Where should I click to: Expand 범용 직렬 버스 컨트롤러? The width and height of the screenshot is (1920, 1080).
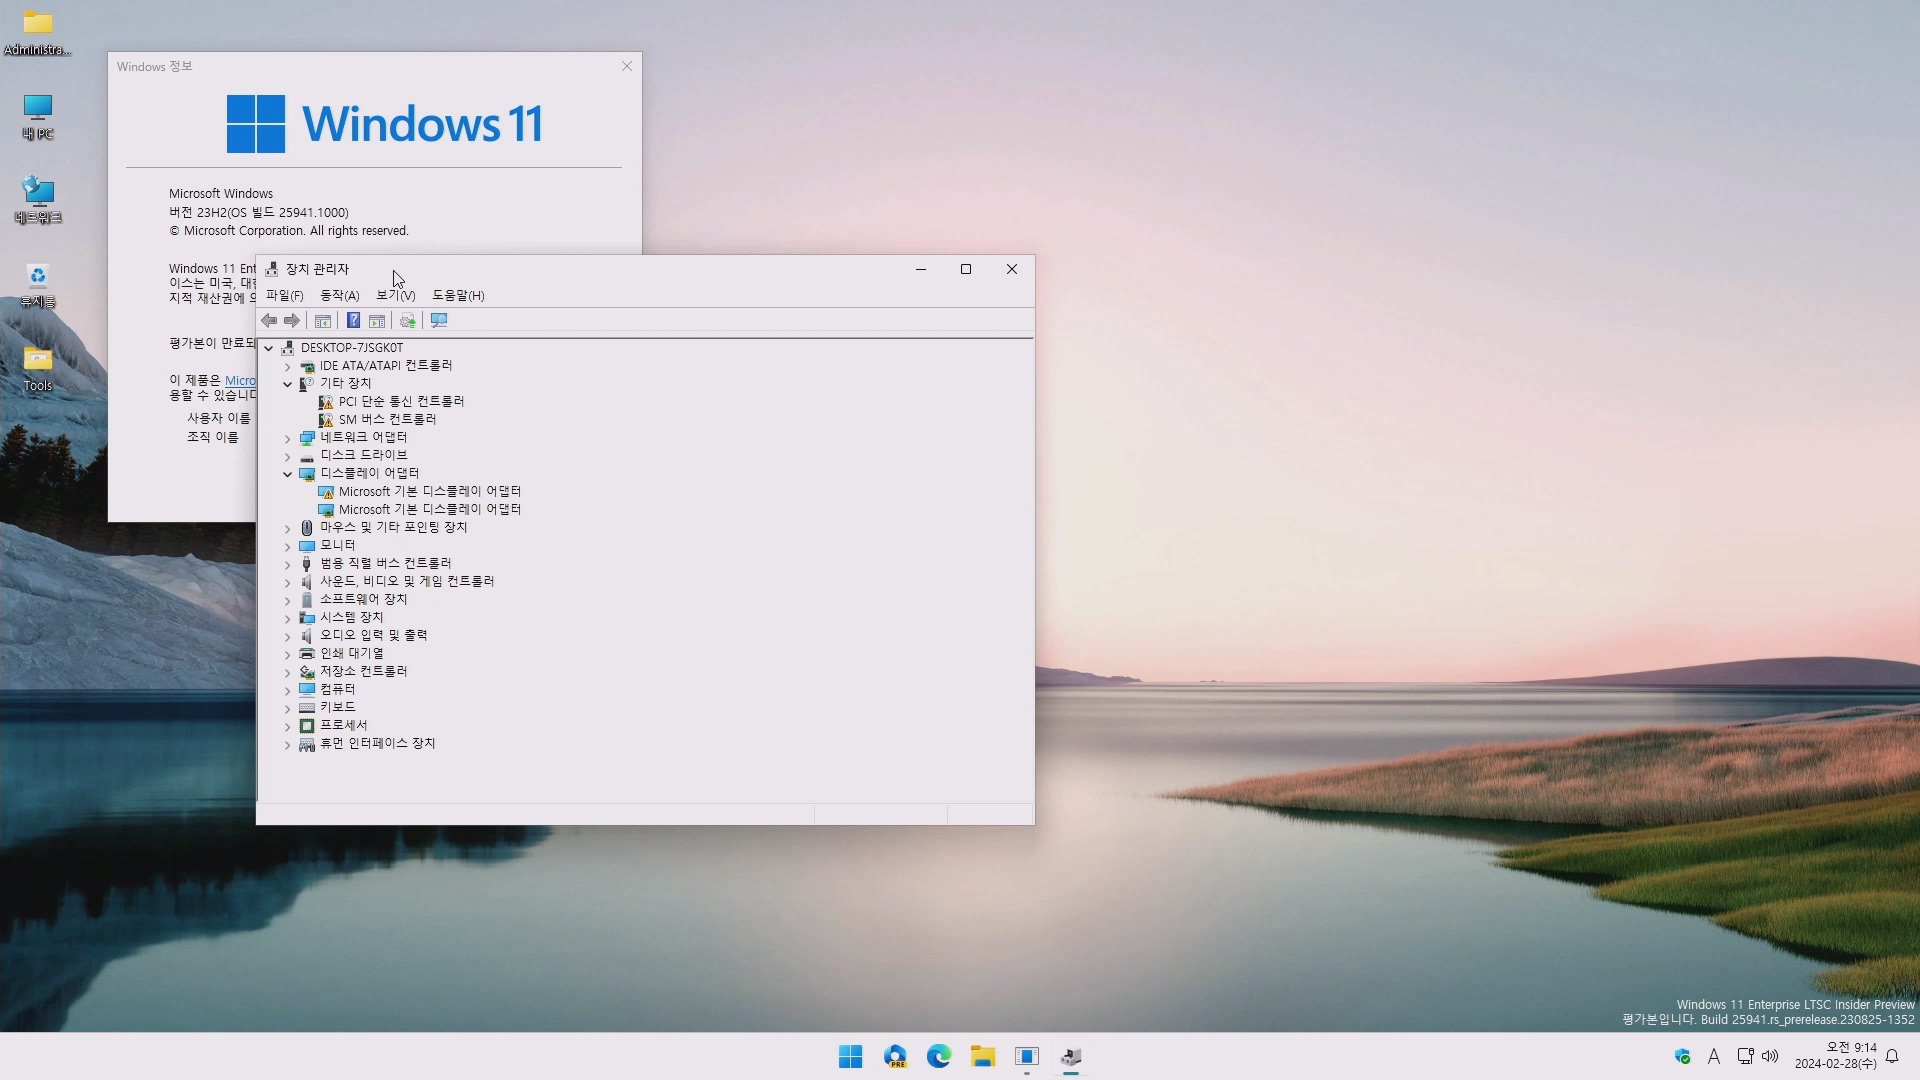pyautogui.click(x=288, y=564)
